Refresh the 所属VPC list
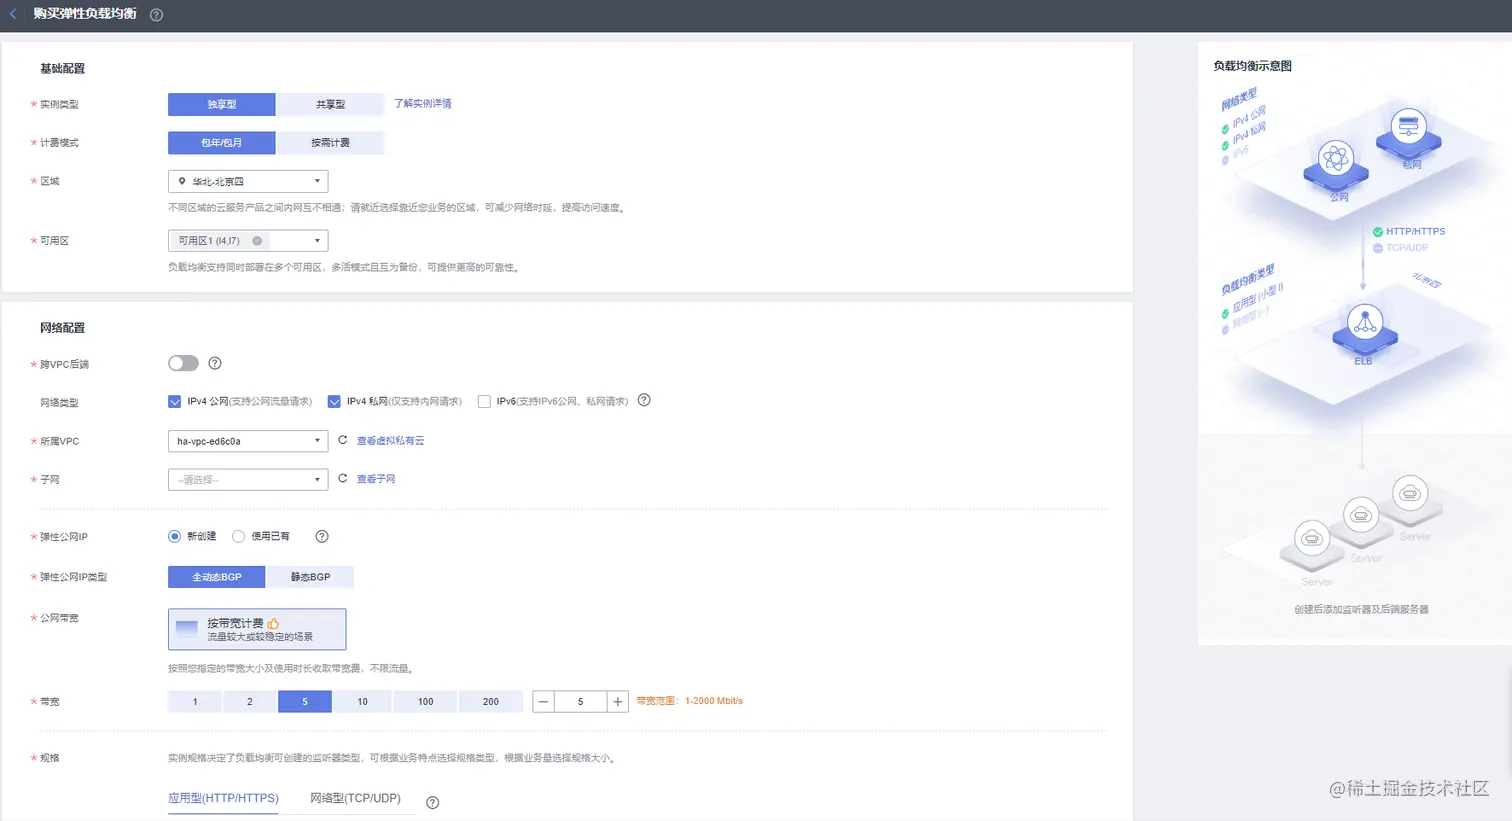Image resolution: width=1512 pixels, height=821 pixels. [343, 440]
